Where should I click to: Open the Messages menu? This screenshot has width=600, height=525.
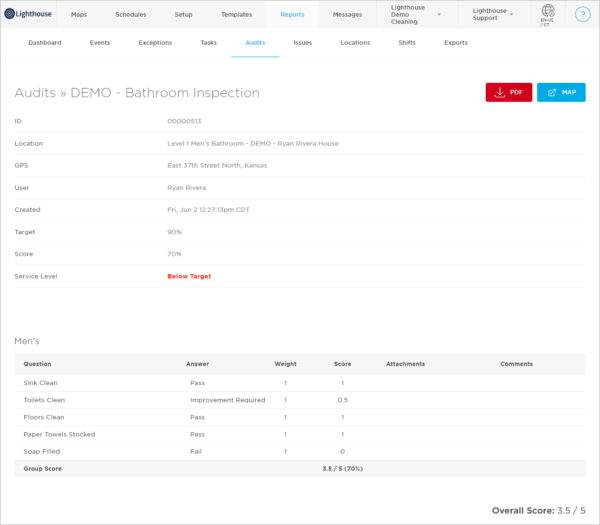click(x=347, y=15)
